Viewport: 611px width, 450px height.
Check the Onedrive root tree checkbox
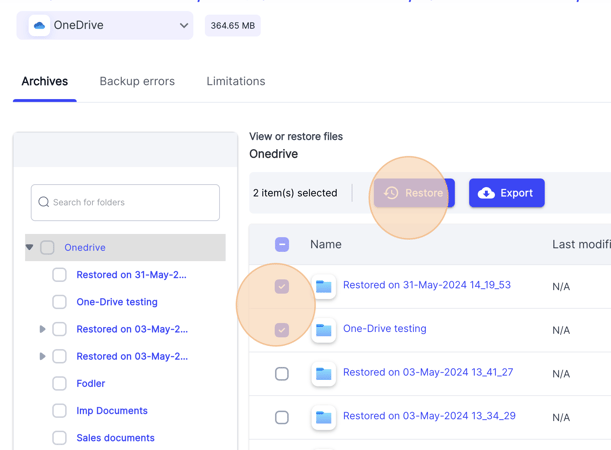point(47,247)
